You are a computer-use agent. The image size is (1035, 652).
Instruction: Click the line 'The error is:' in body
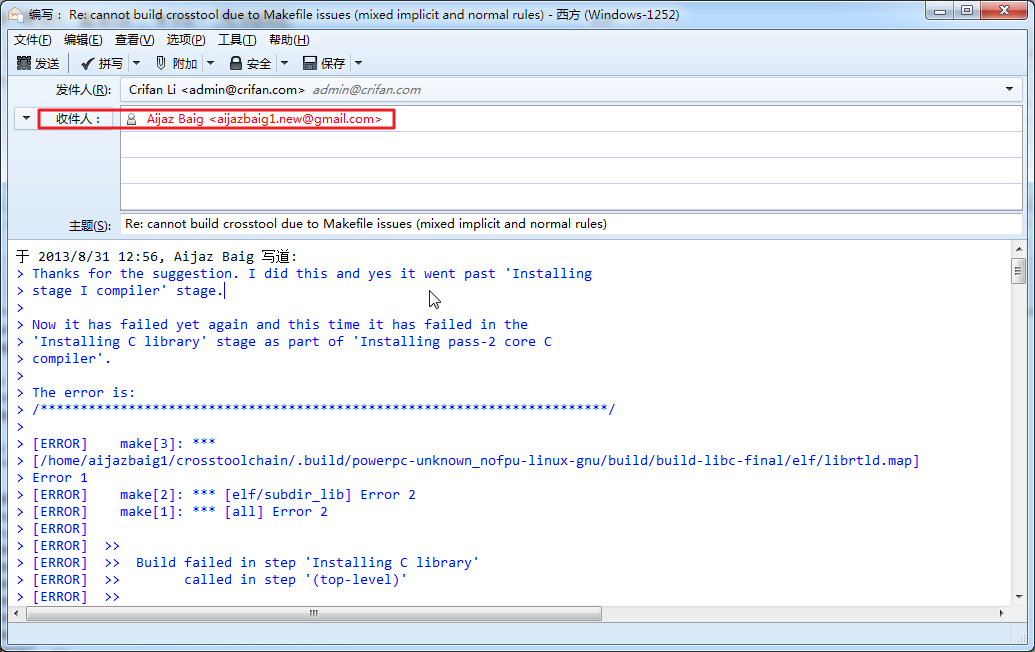pyautogui.click(x=84, y=393)
